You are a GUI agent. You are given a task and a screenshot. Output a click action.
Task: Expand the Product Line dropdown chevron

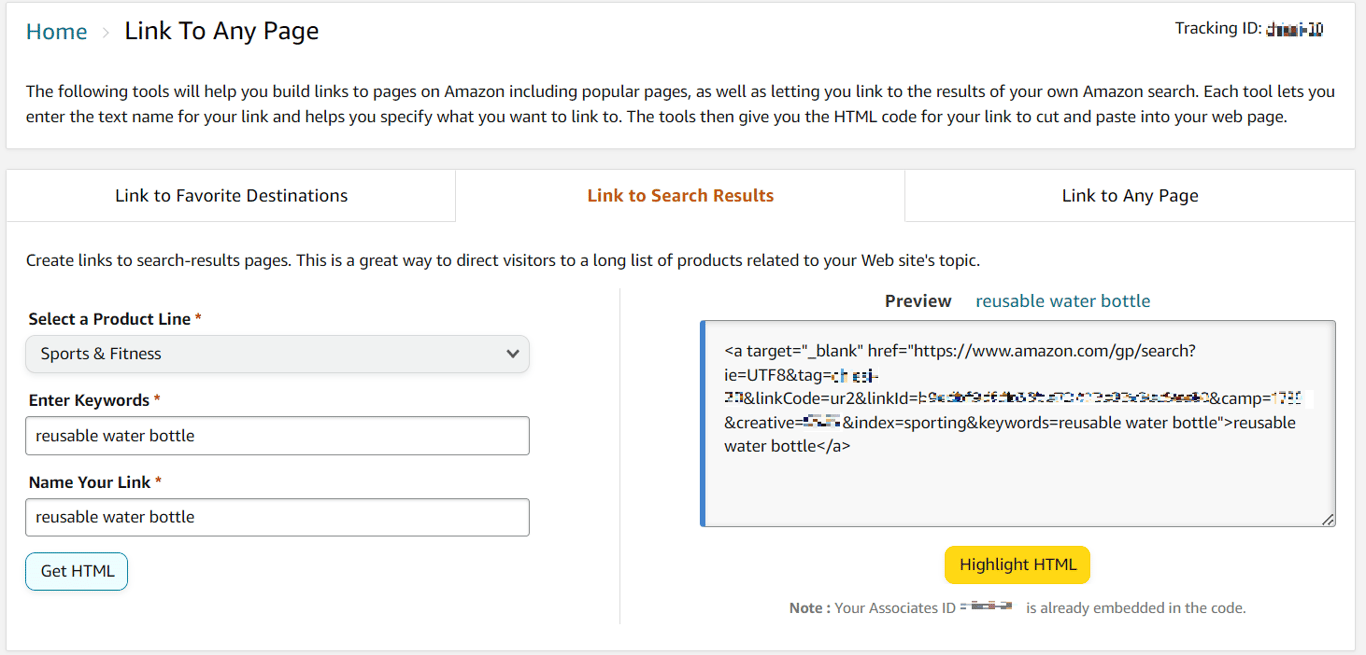click(512, 354)
